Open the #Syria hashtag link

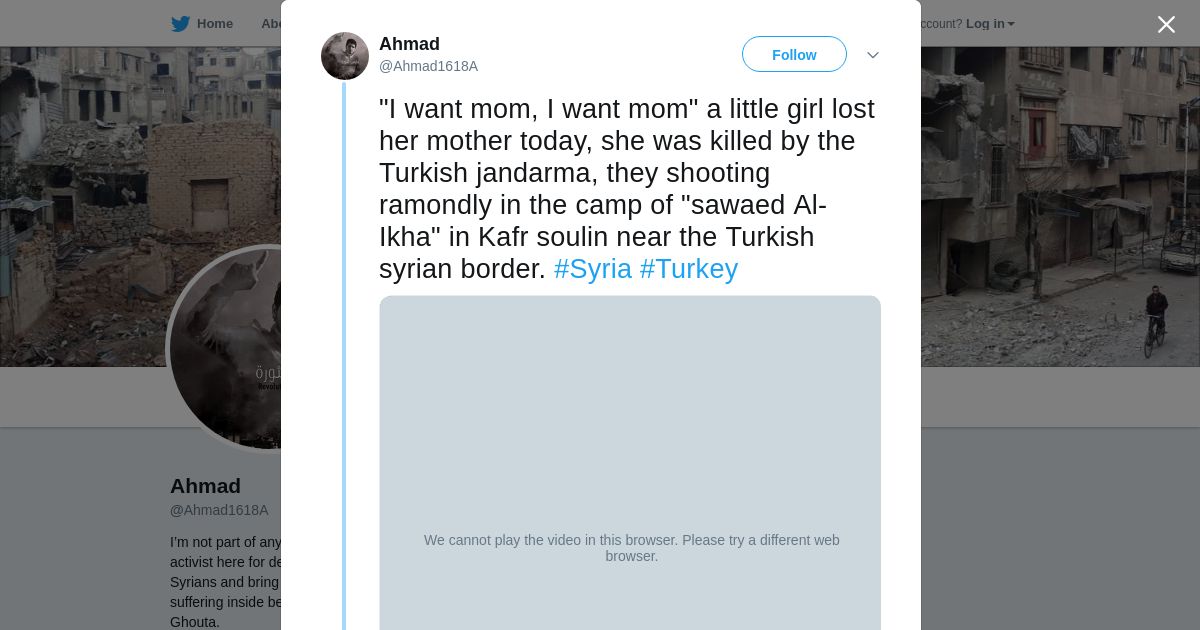(x=593, y=269)
